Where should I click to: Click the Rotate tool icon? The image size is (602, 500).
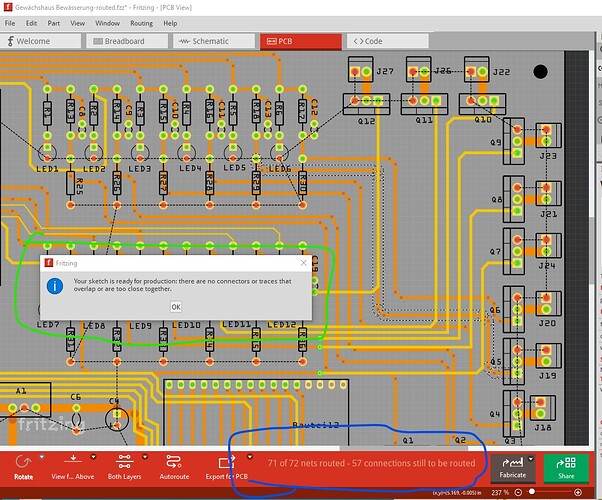pyautogui.click(x=23, y=462)
